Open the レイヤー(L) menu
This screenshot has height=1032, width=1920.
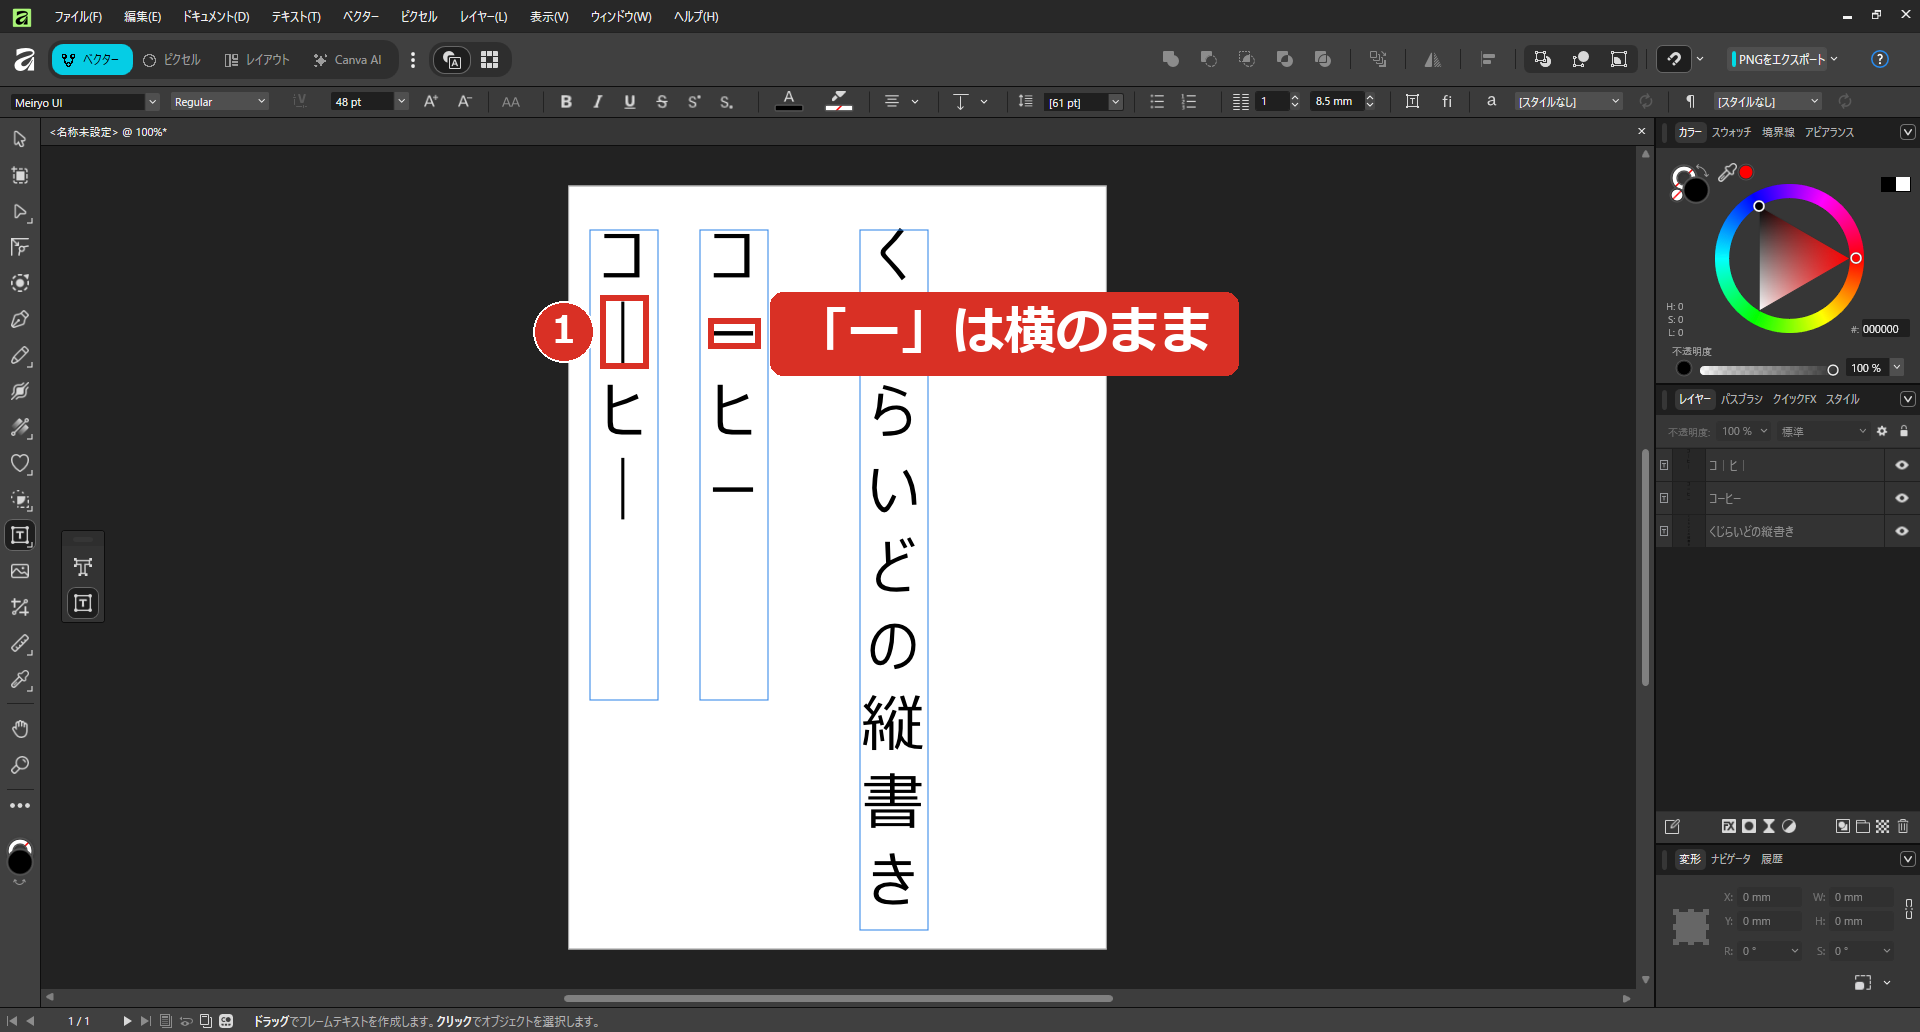(484, 16)
